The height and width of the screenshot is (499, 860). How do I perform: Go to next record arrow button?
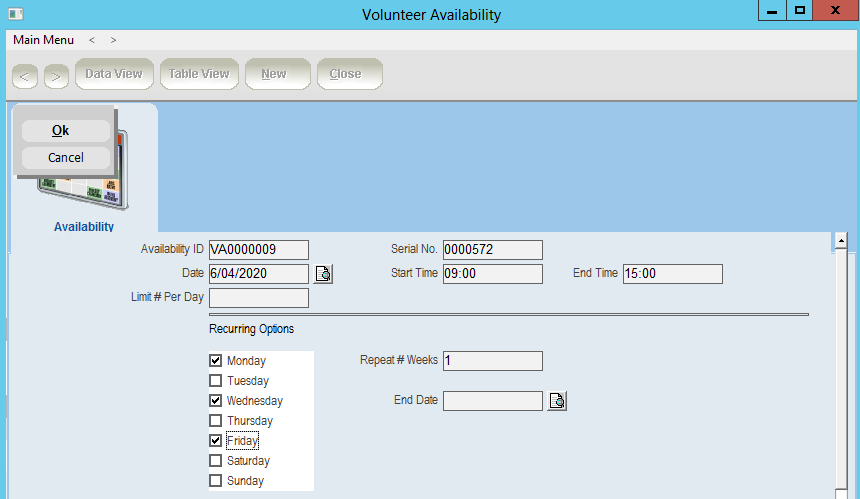tap(56, 75)
